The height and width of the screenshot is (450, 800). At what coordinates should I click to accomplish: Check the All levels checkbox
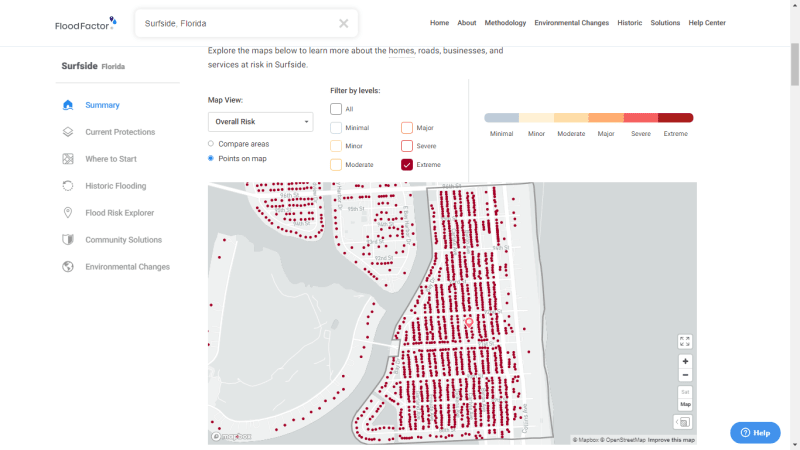click(336, 109)
